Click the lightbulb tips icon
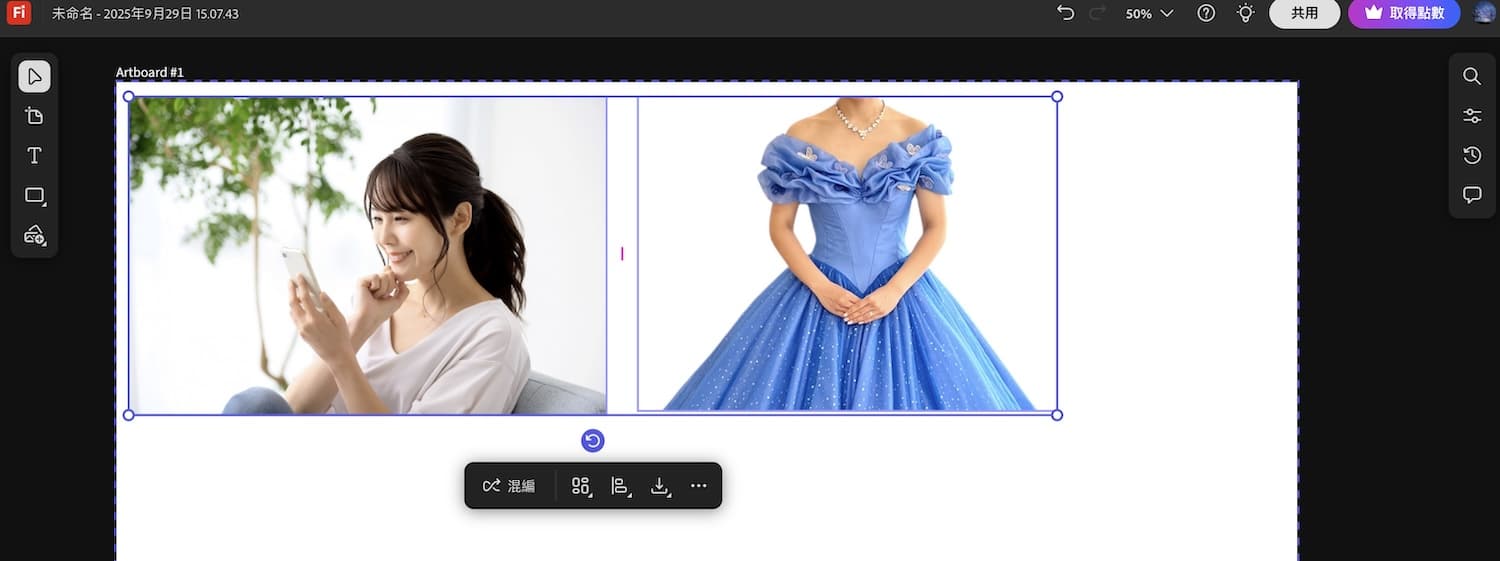1500x561 pixels. click(1245, 14)
